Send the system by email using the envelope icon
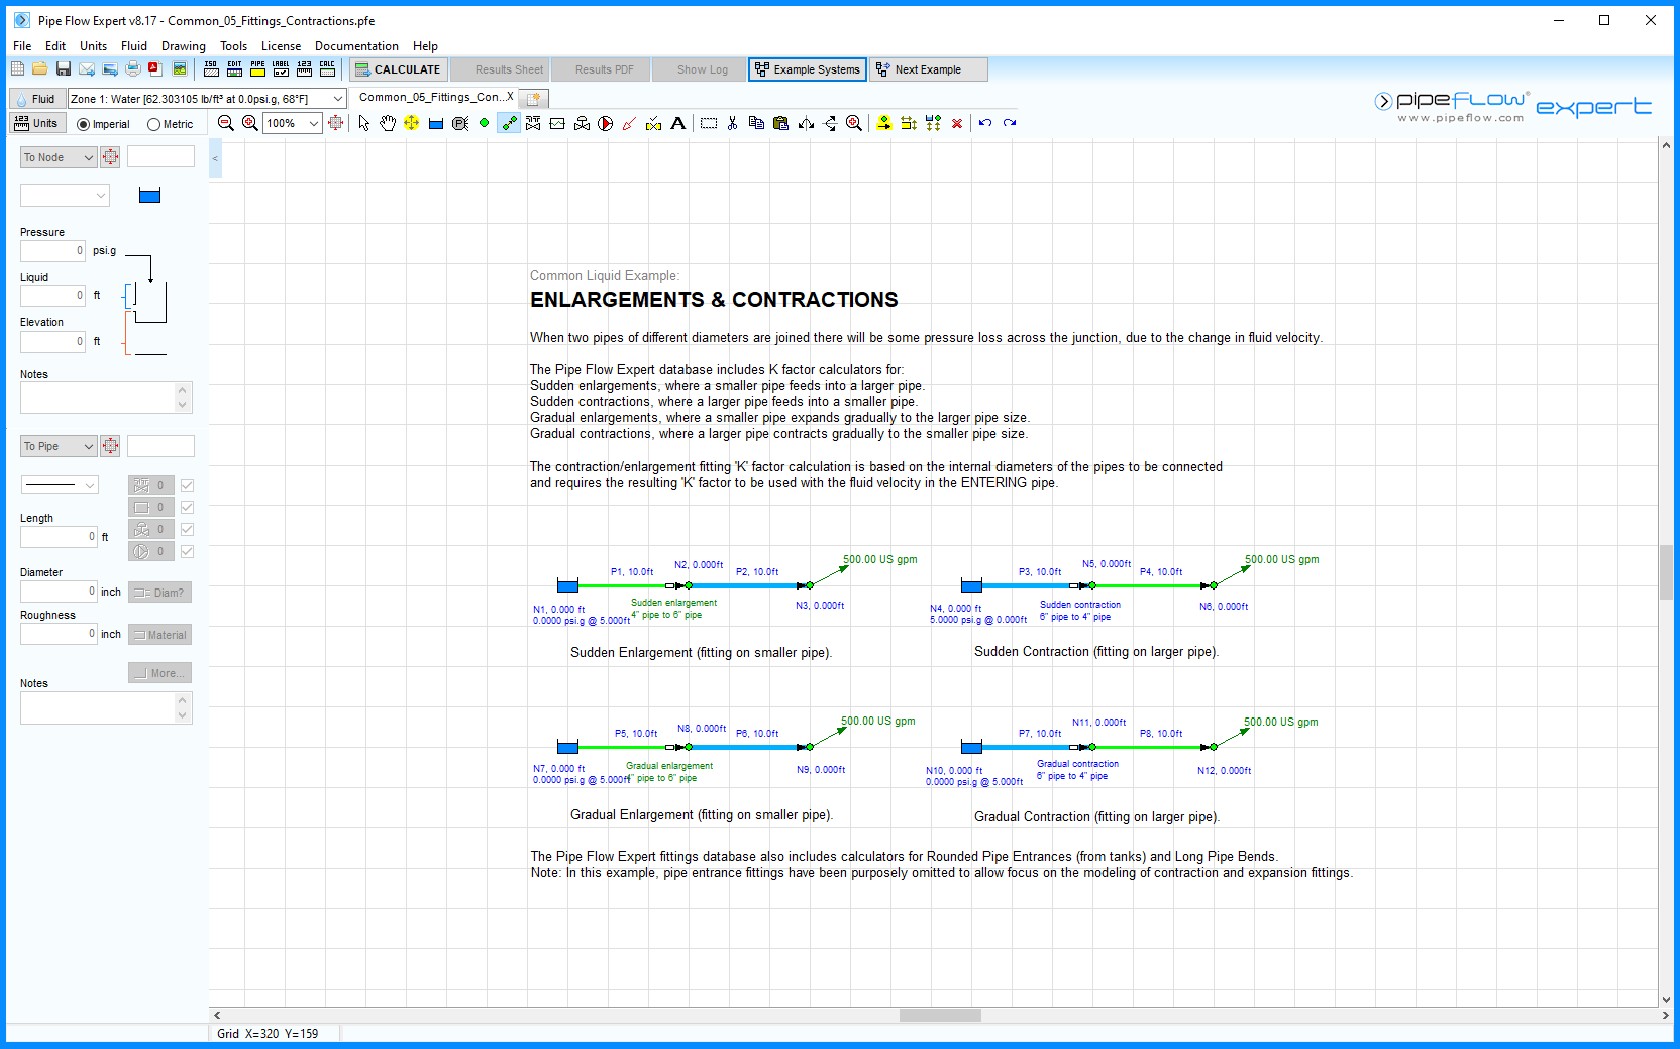 [x=87, y=69]
